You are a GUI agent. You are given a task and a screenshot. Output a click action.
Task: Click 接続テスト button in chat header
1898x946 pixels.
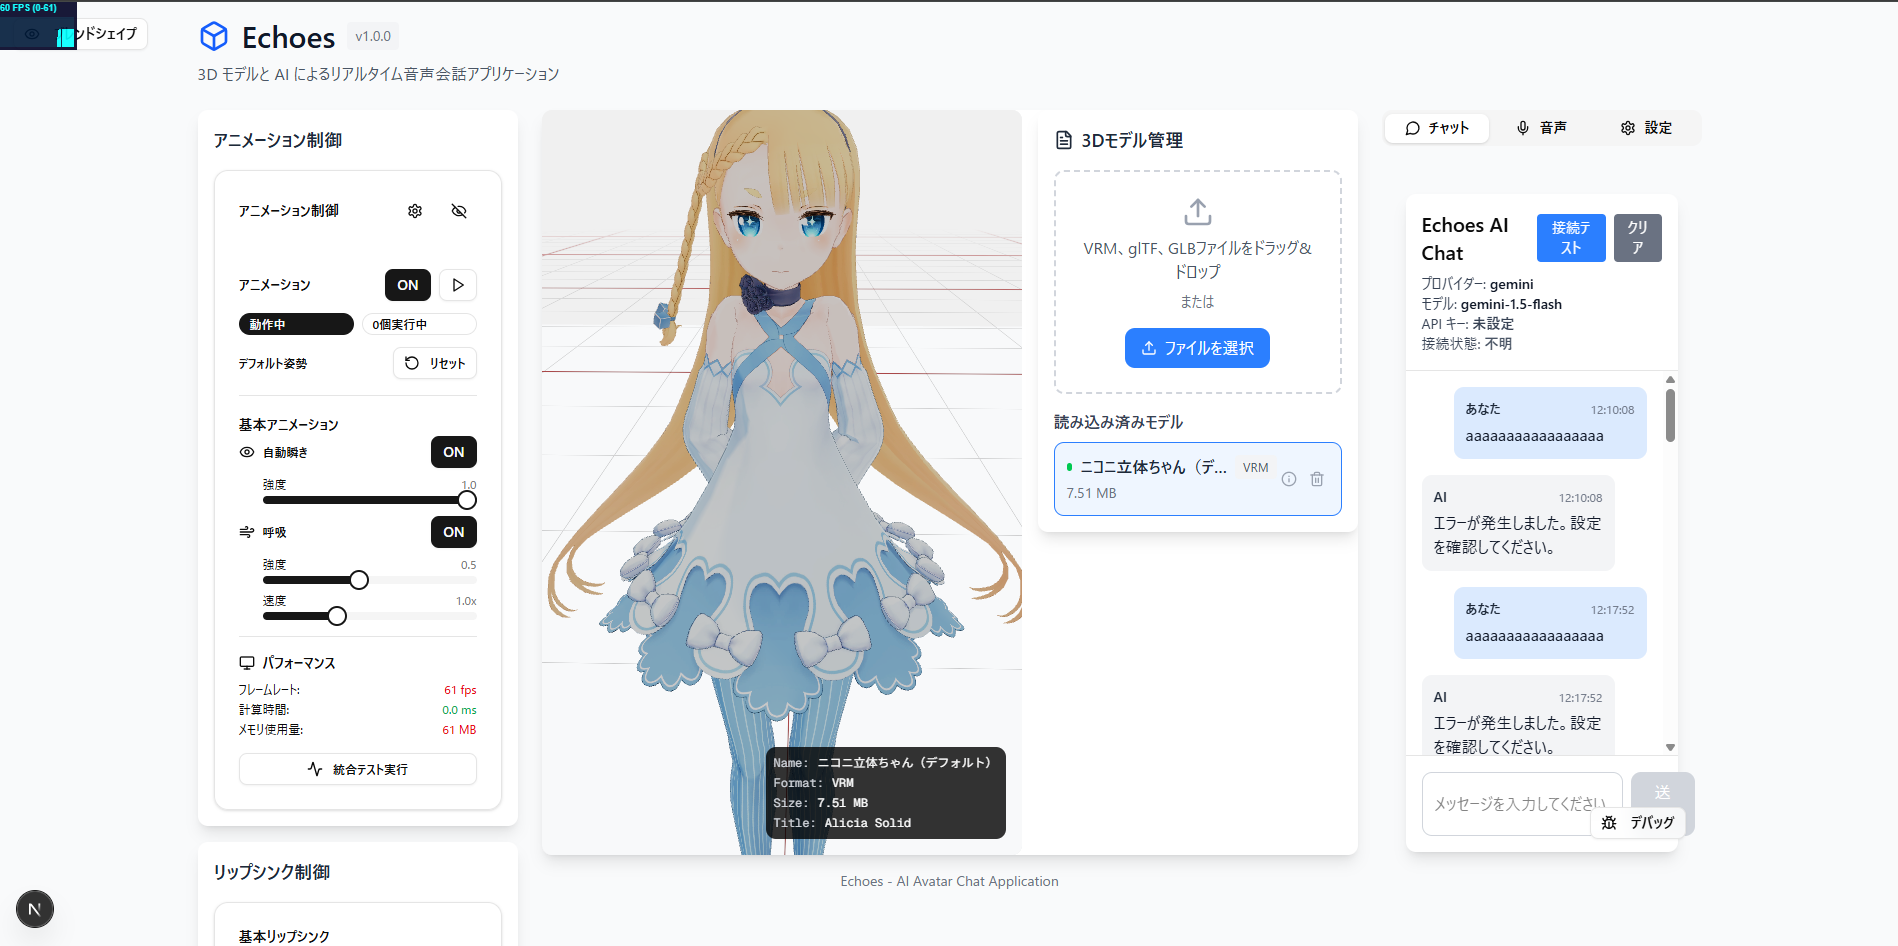click(x=1571, y=238)
